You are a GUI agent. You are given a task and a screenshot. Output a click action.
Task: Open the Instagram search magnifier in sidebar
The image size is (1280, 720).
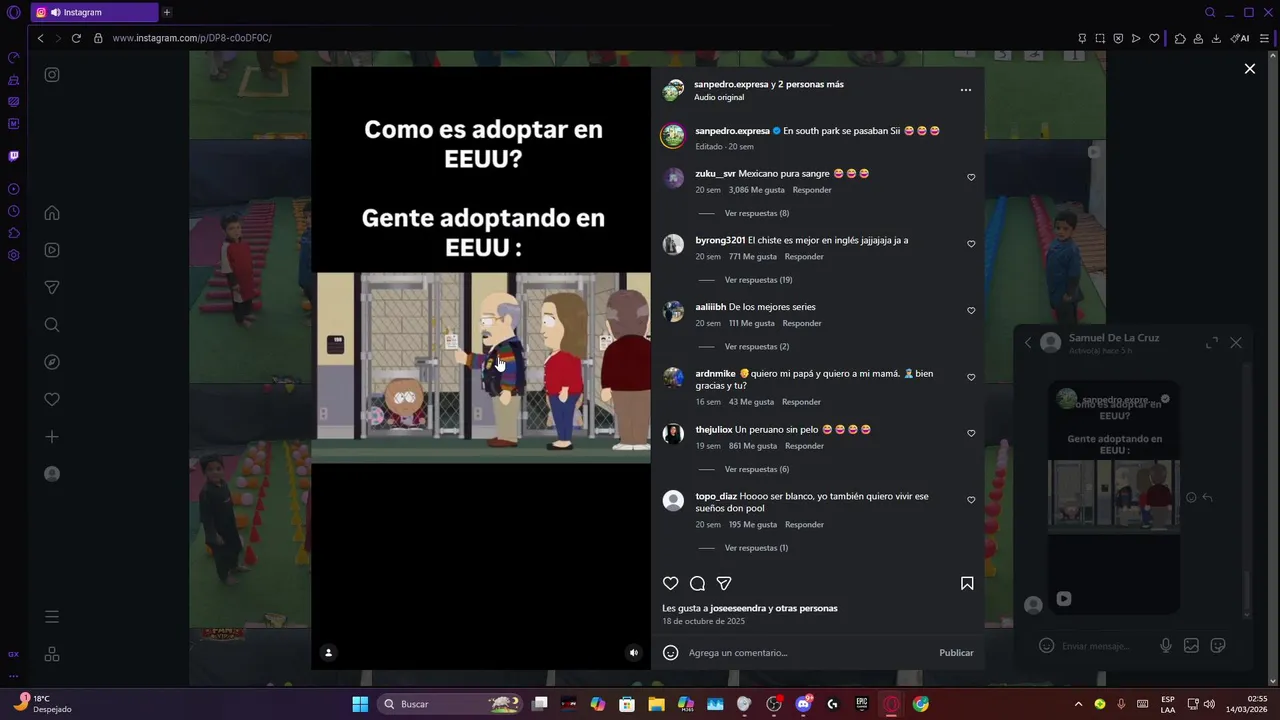coord(52,325)
